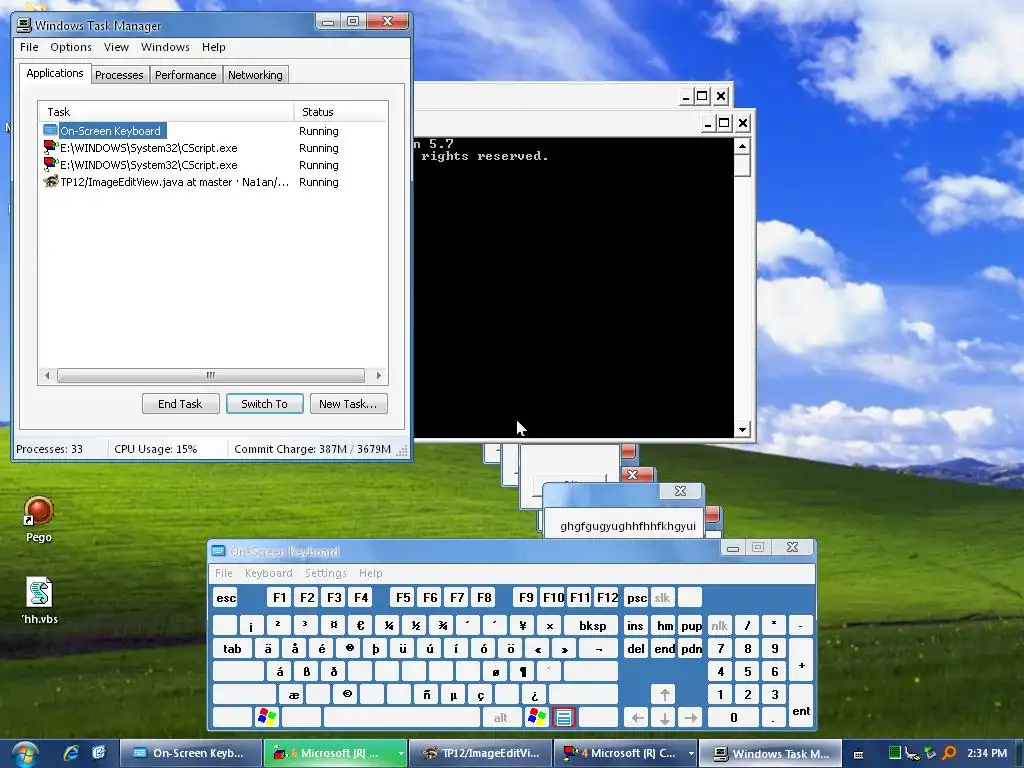Click the 2:34 PM system clock
1024x768 pixels.
tap(986, 753)
